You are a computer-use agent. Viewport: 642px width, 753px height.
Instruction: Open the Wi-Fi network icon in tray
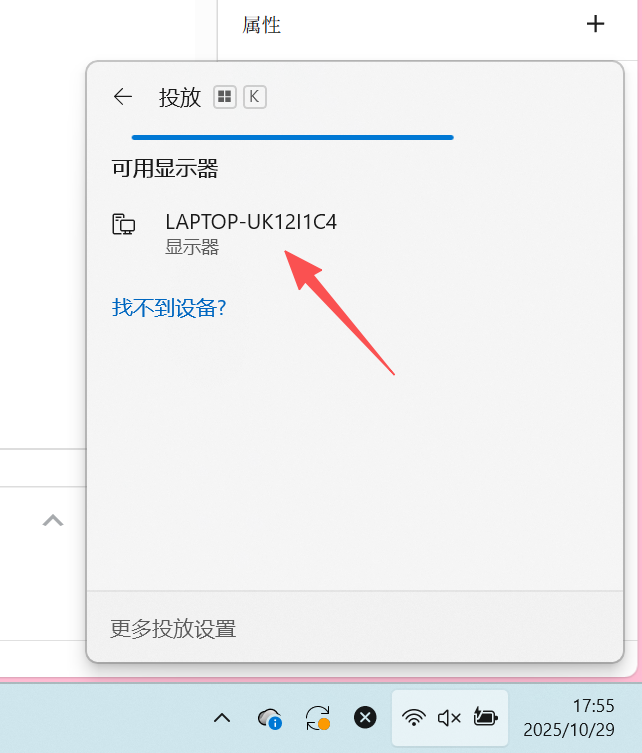(x=413, y=718)
